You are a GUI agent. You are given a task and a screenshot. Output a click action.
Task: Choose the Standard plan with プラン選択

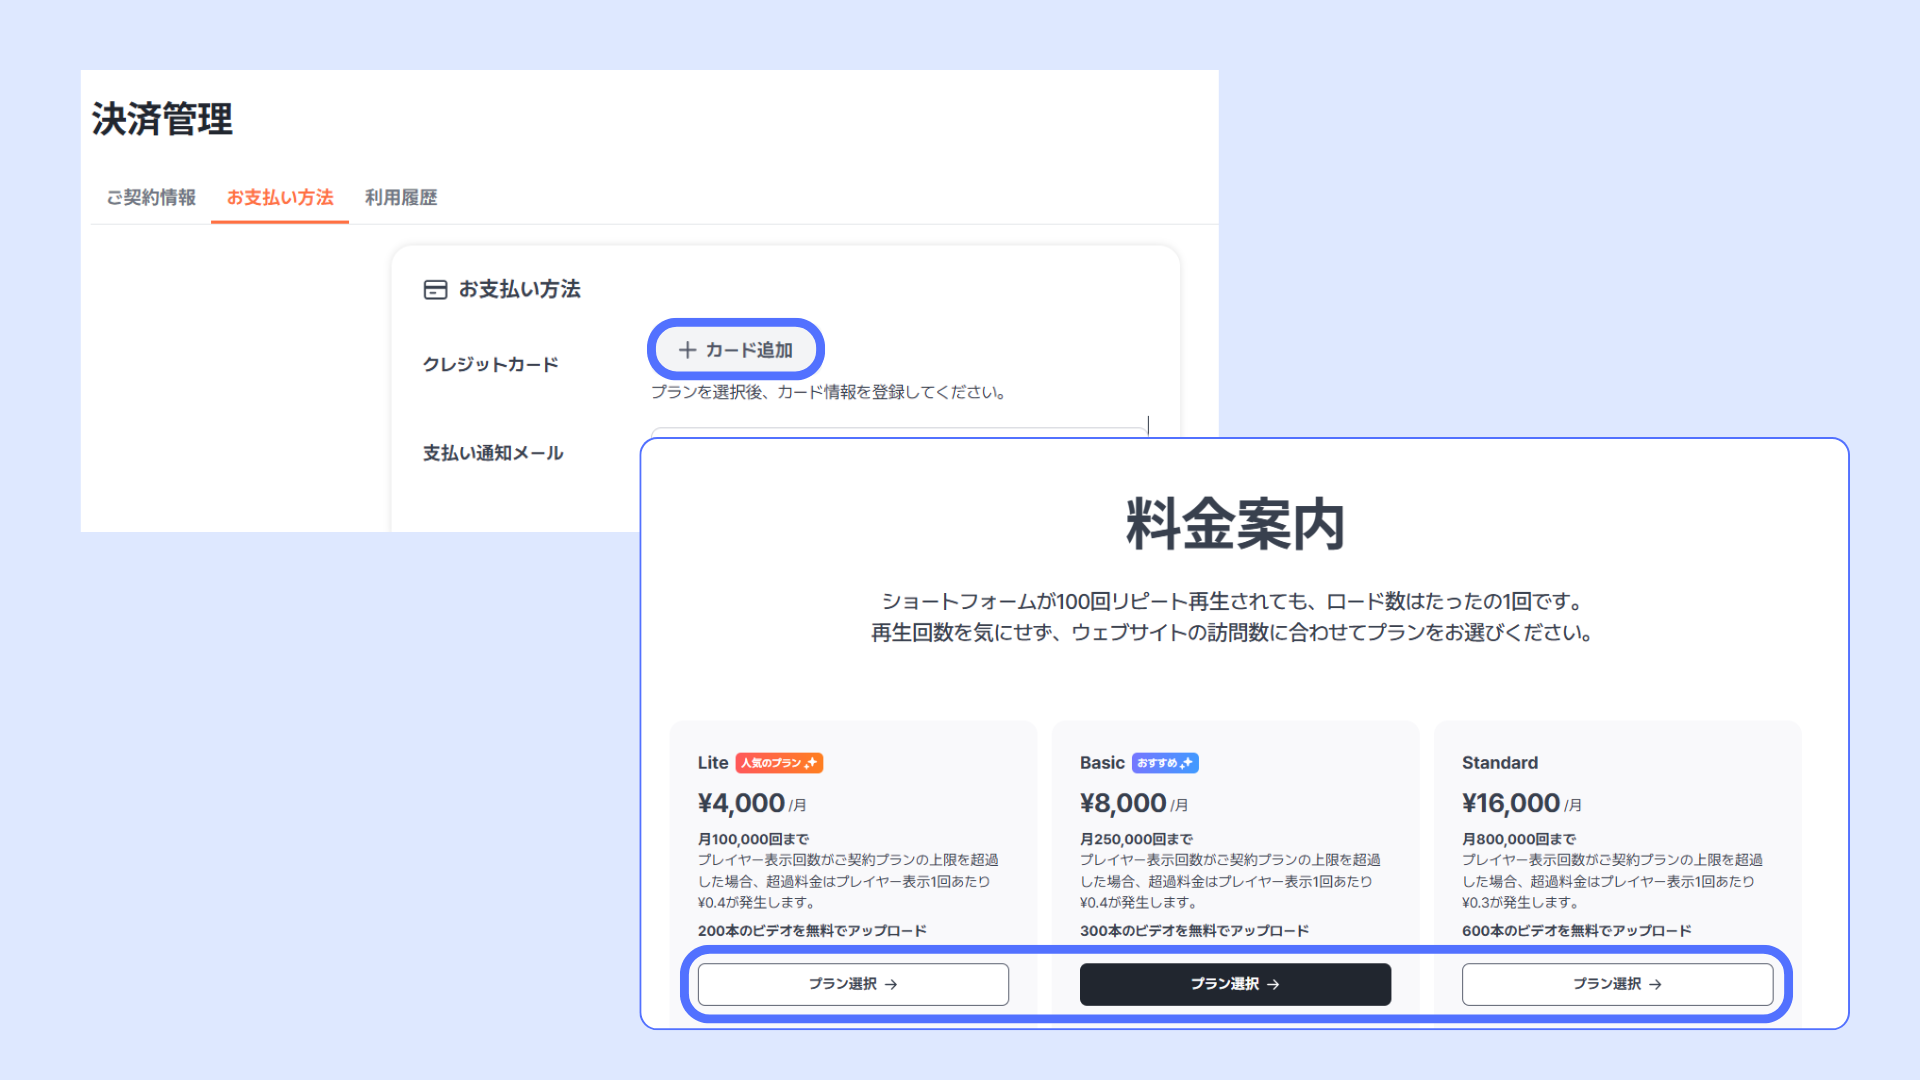click(x=1616, y=984)
